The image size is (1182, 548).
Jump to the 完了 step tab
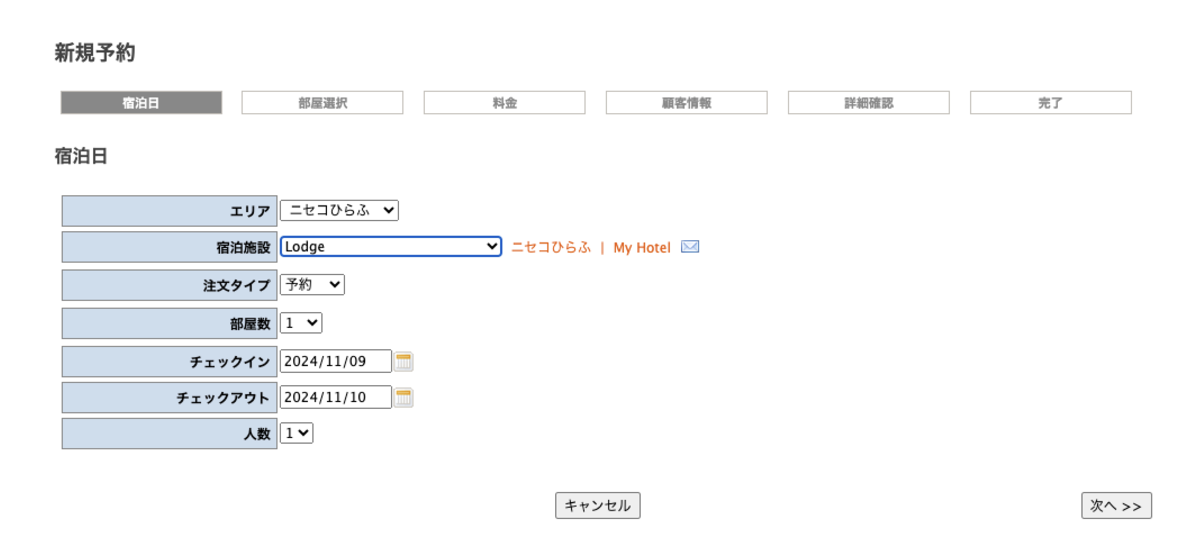(x=1050, y=103)
